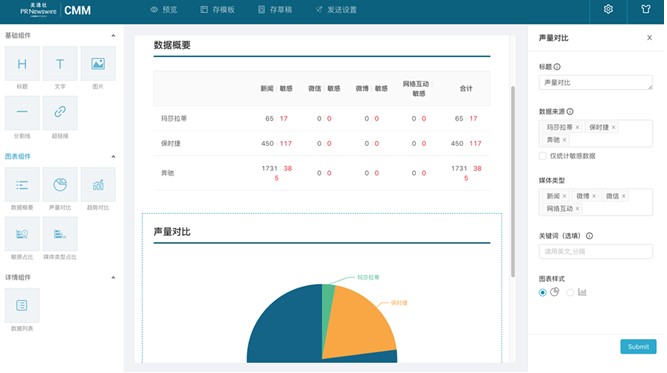Select the 数据概要 section heading
The image size is (667, 373).
(x=172, y=45)
